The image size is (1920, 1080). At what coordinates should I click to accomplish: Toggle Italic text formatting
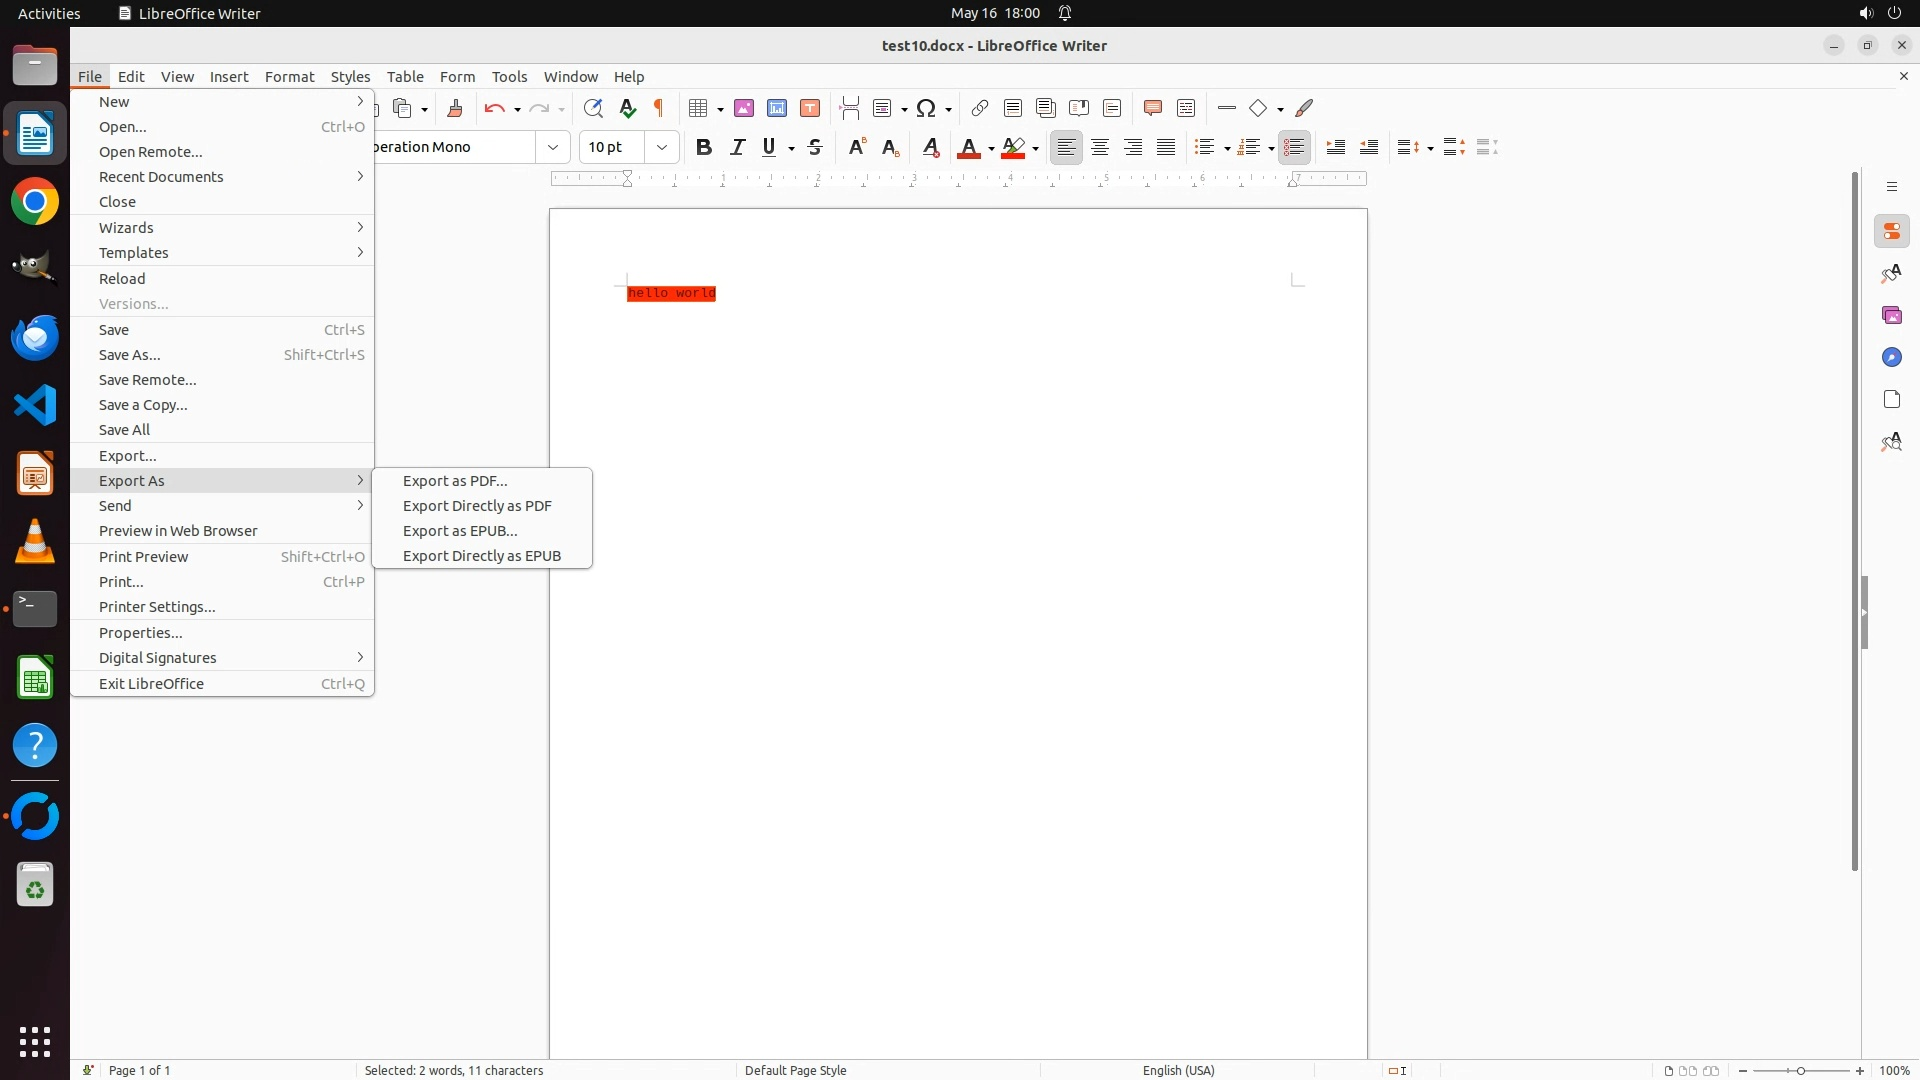pos(737,147)
